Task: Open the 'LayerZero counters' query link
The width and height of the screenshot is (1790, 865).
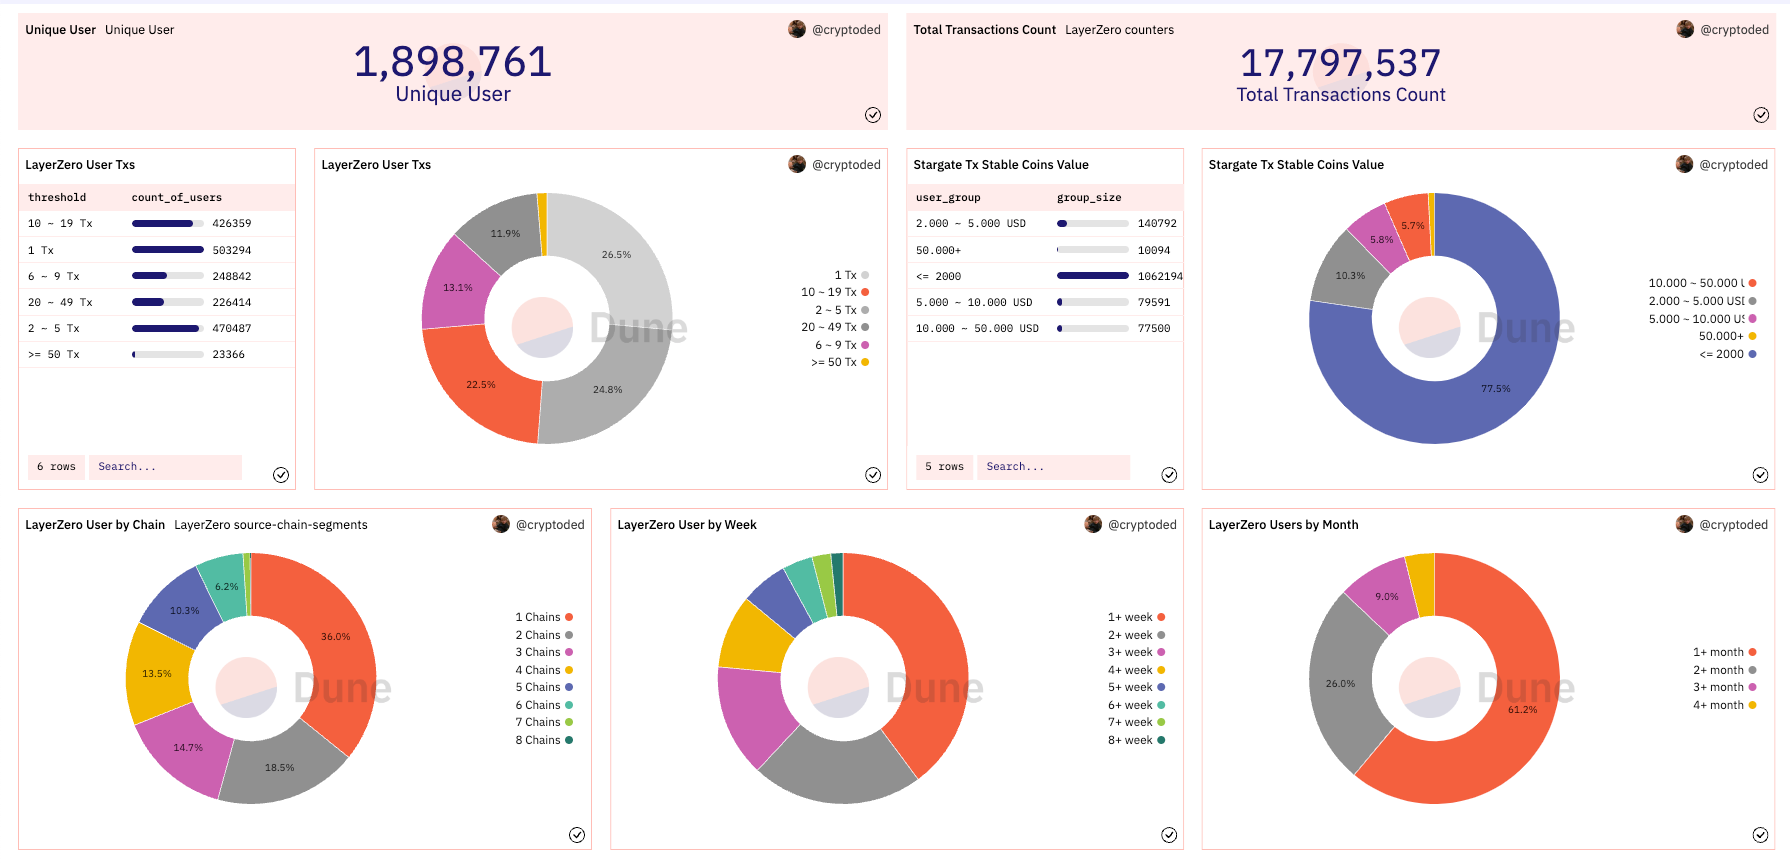Action: point(1119,30)
